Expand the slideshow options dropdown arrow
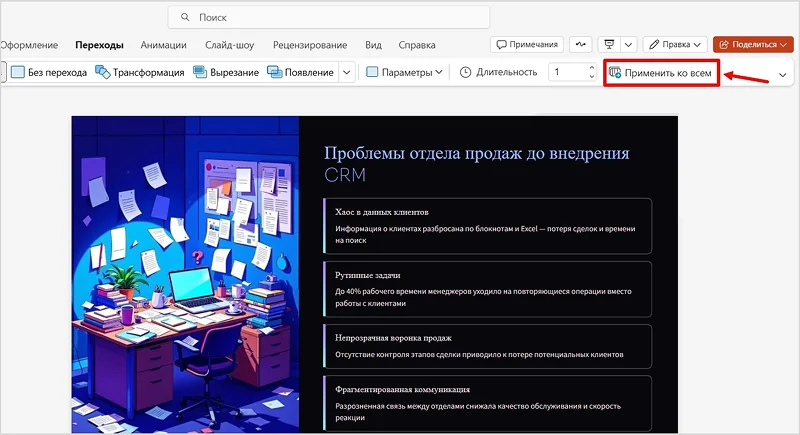Screen dimensions: 800x435 [x=629, y=44]
